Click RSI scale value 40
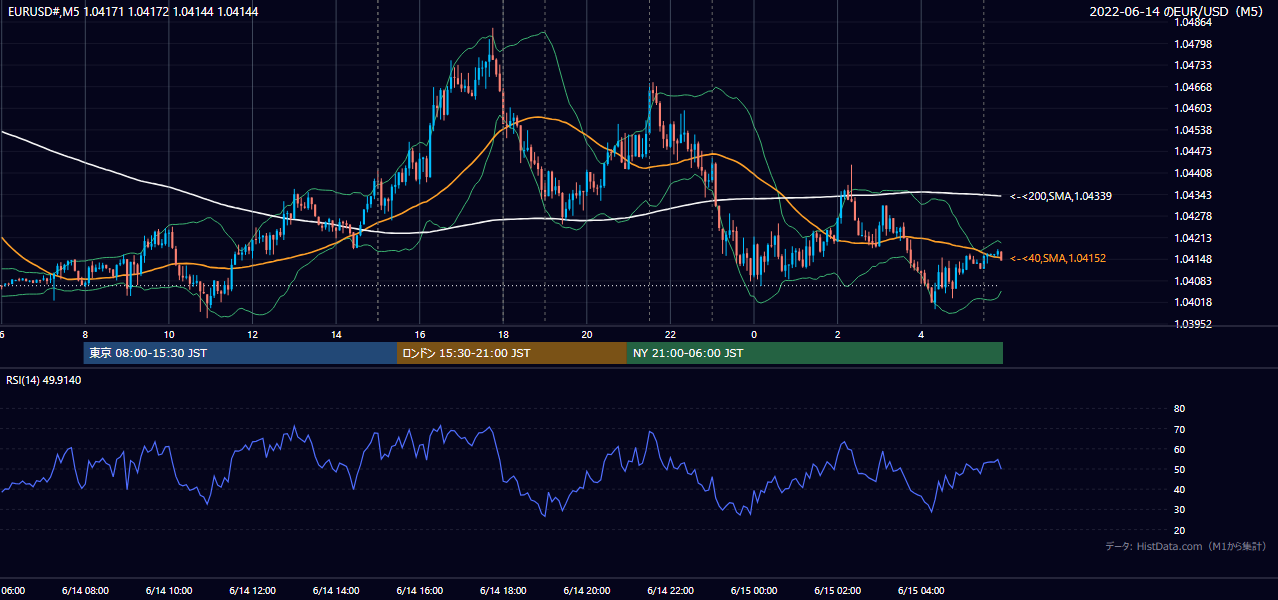This screenshot has width=1278, height=600. point(1179,489)
